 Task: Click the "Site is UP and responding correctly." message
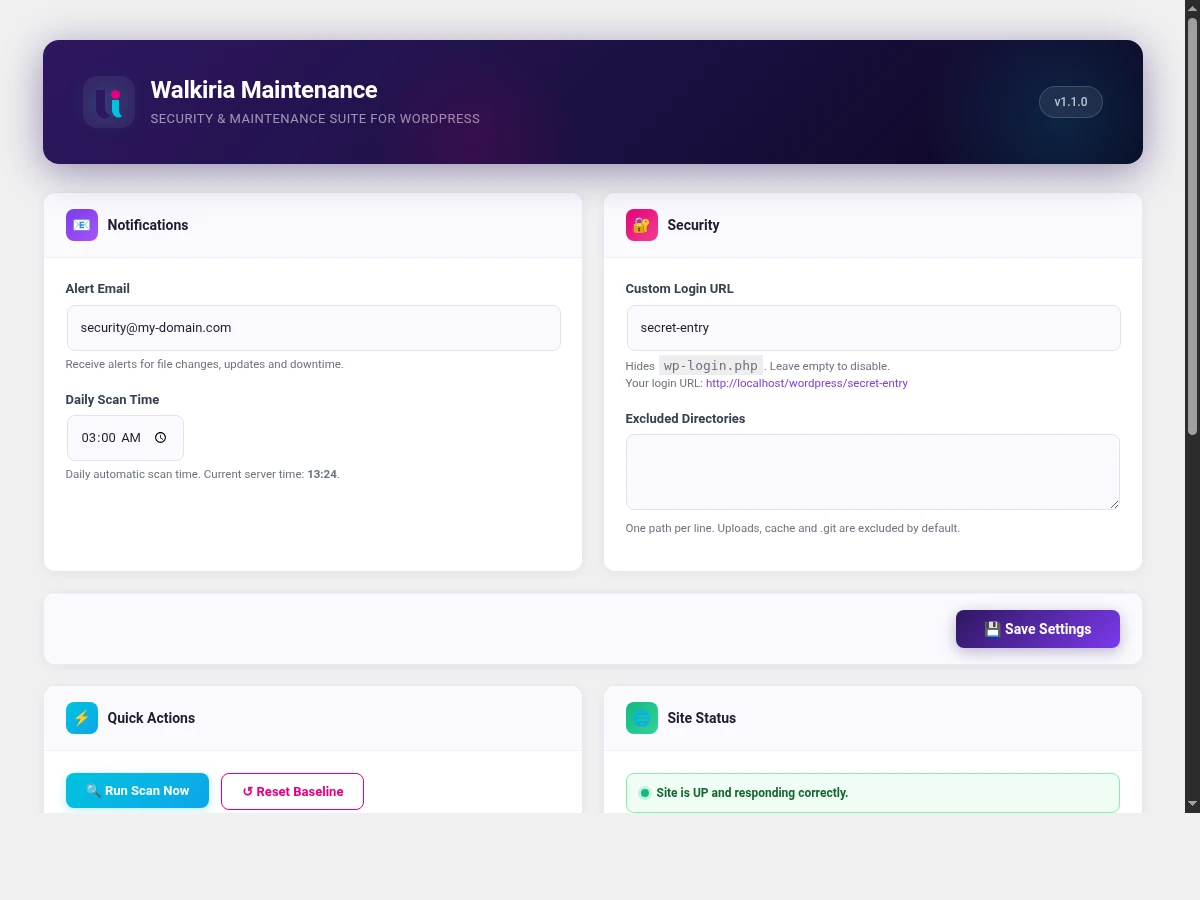pos(752,793)
